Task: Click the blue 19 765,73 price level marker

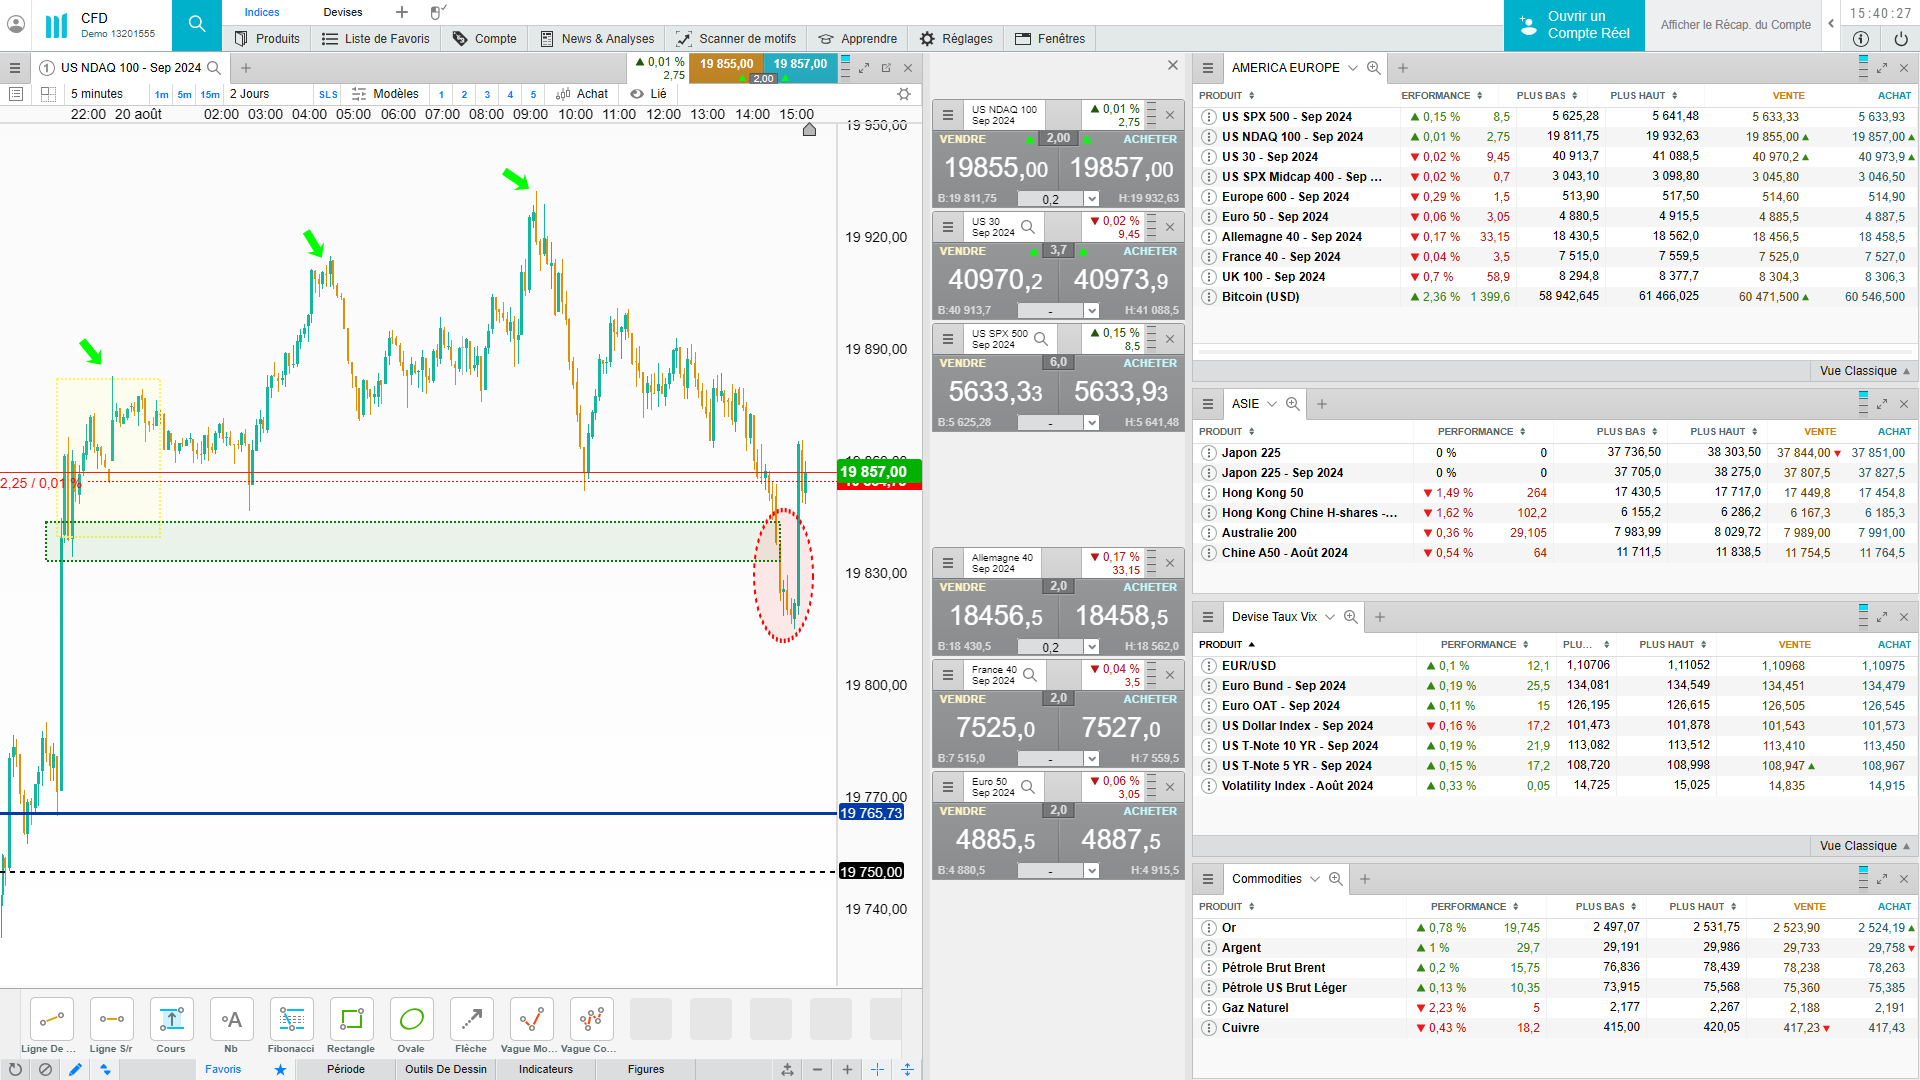Action: pos(871,813)
